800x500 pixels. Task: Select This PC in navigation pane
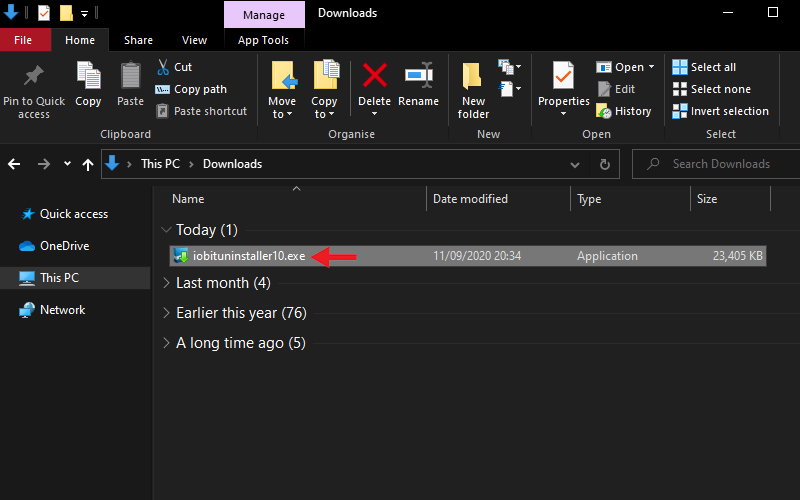75,278
